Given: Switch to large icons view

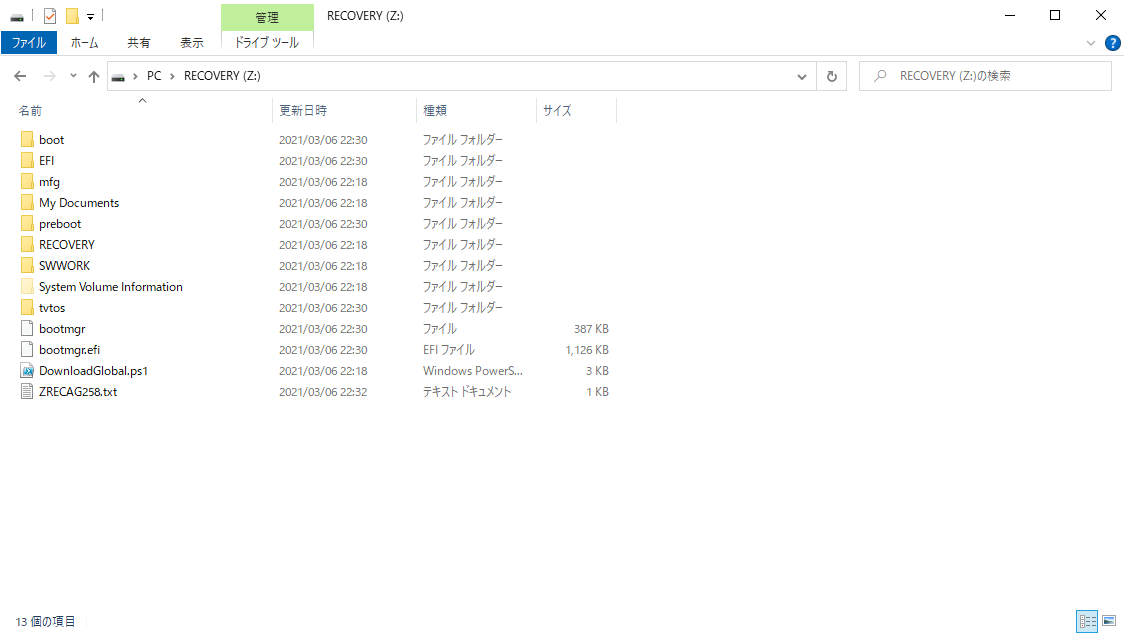Looking at the screenshot, I should coord(1108,621).
